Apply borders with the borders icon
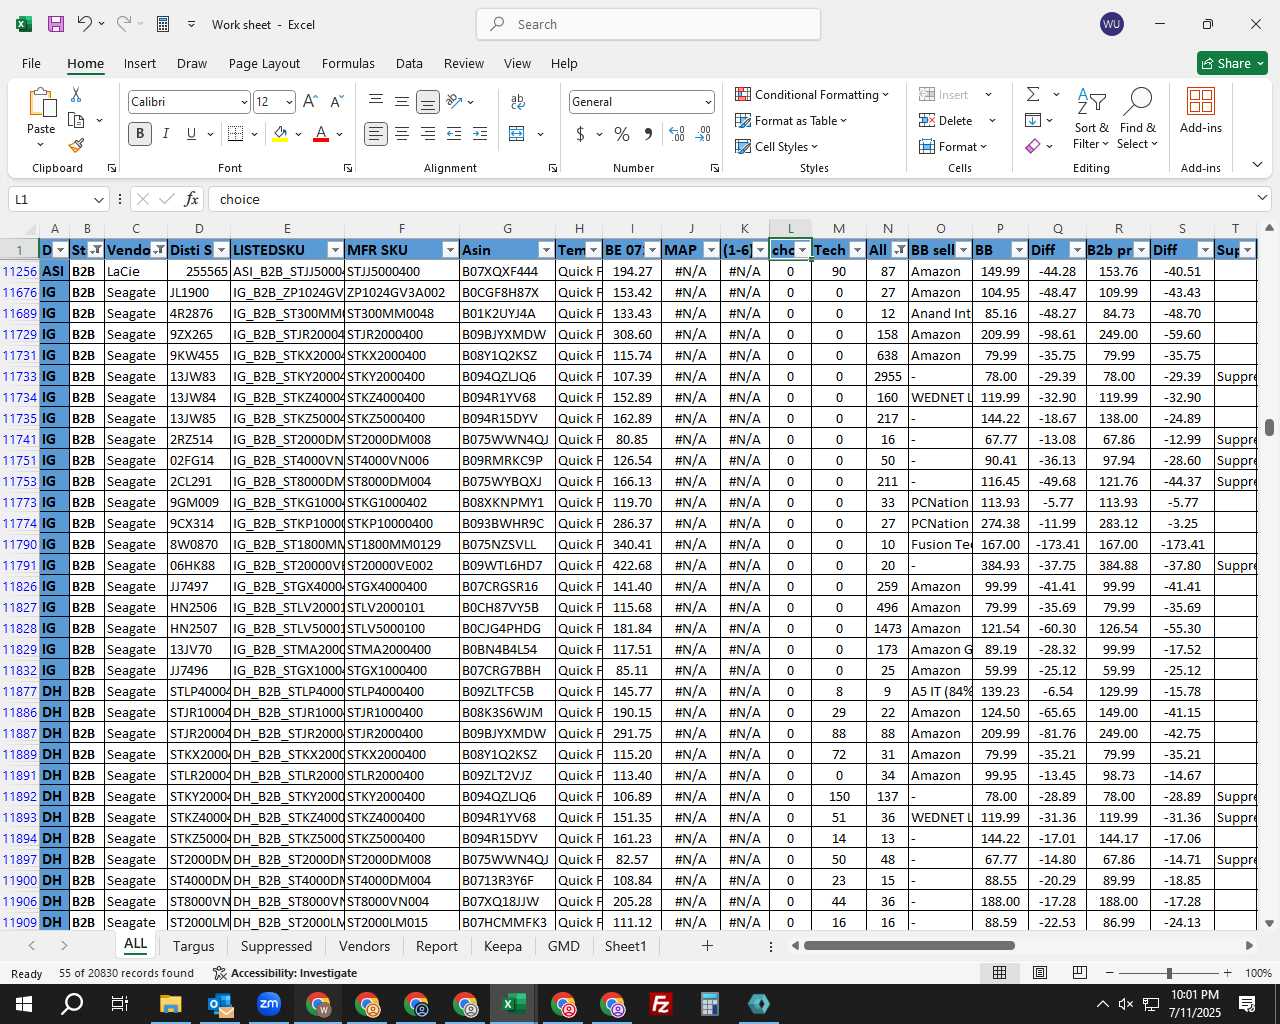The height and width of the screenshot is (1024, 1280). pos(235,134)
